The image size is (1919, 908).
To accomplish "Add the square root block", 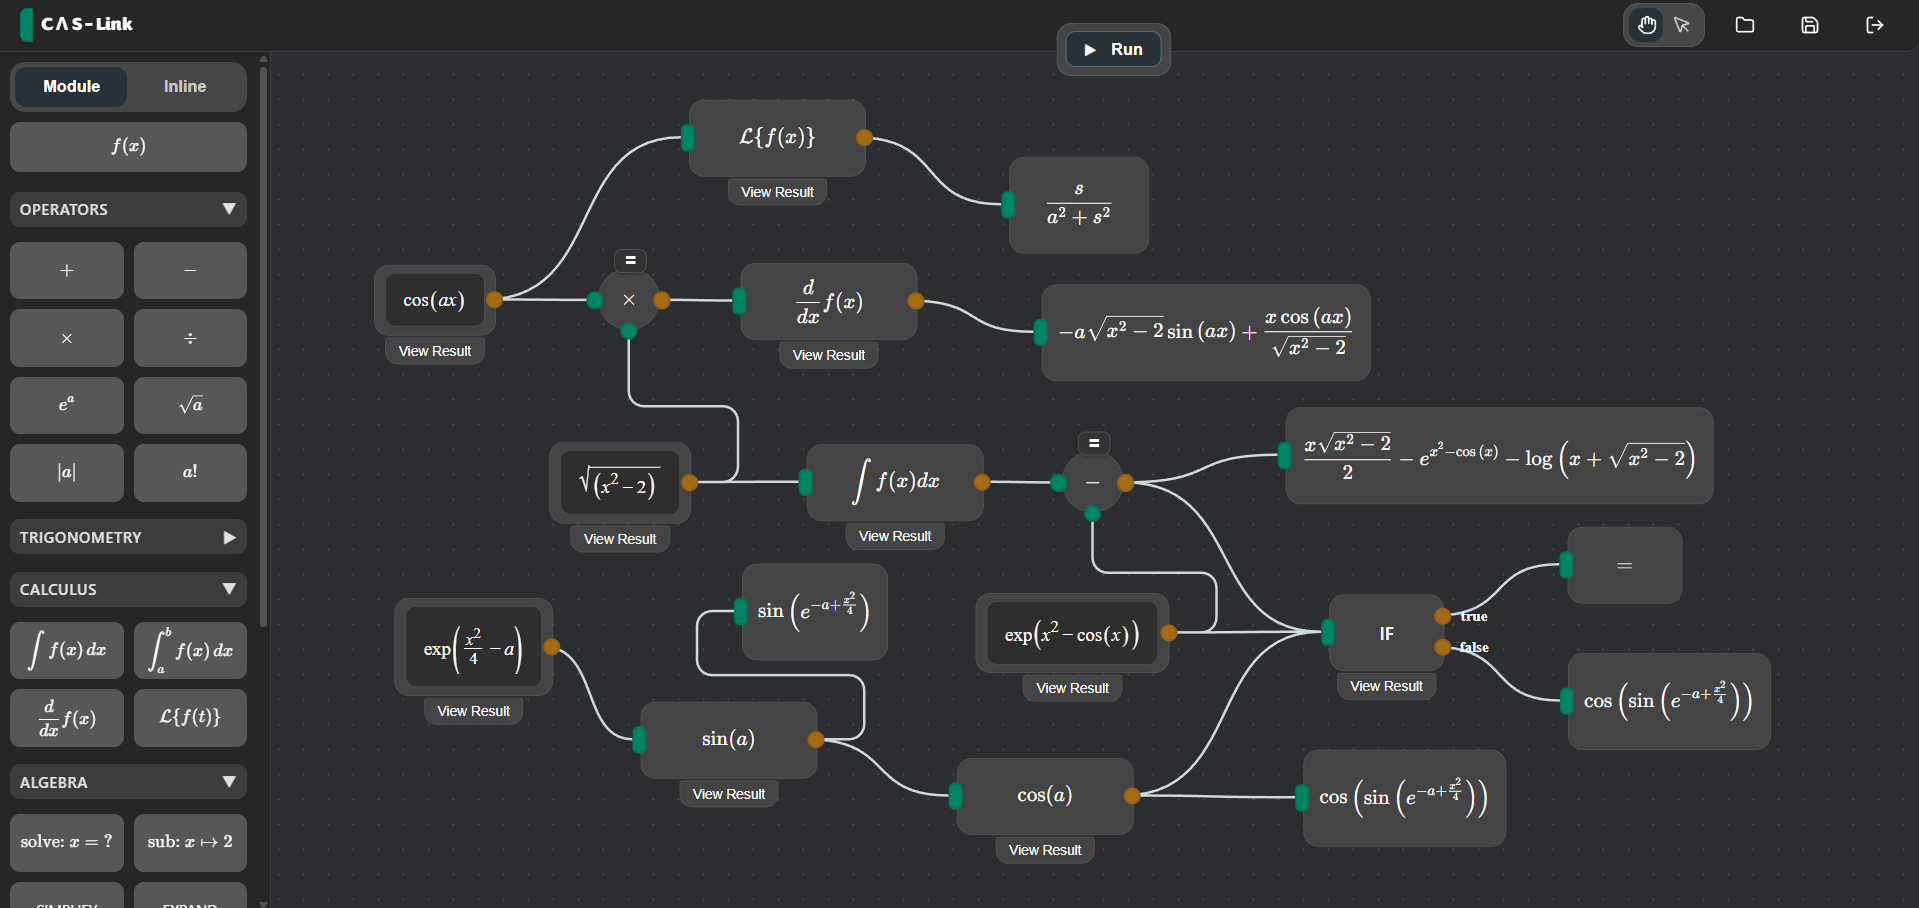I will [190, 405].
